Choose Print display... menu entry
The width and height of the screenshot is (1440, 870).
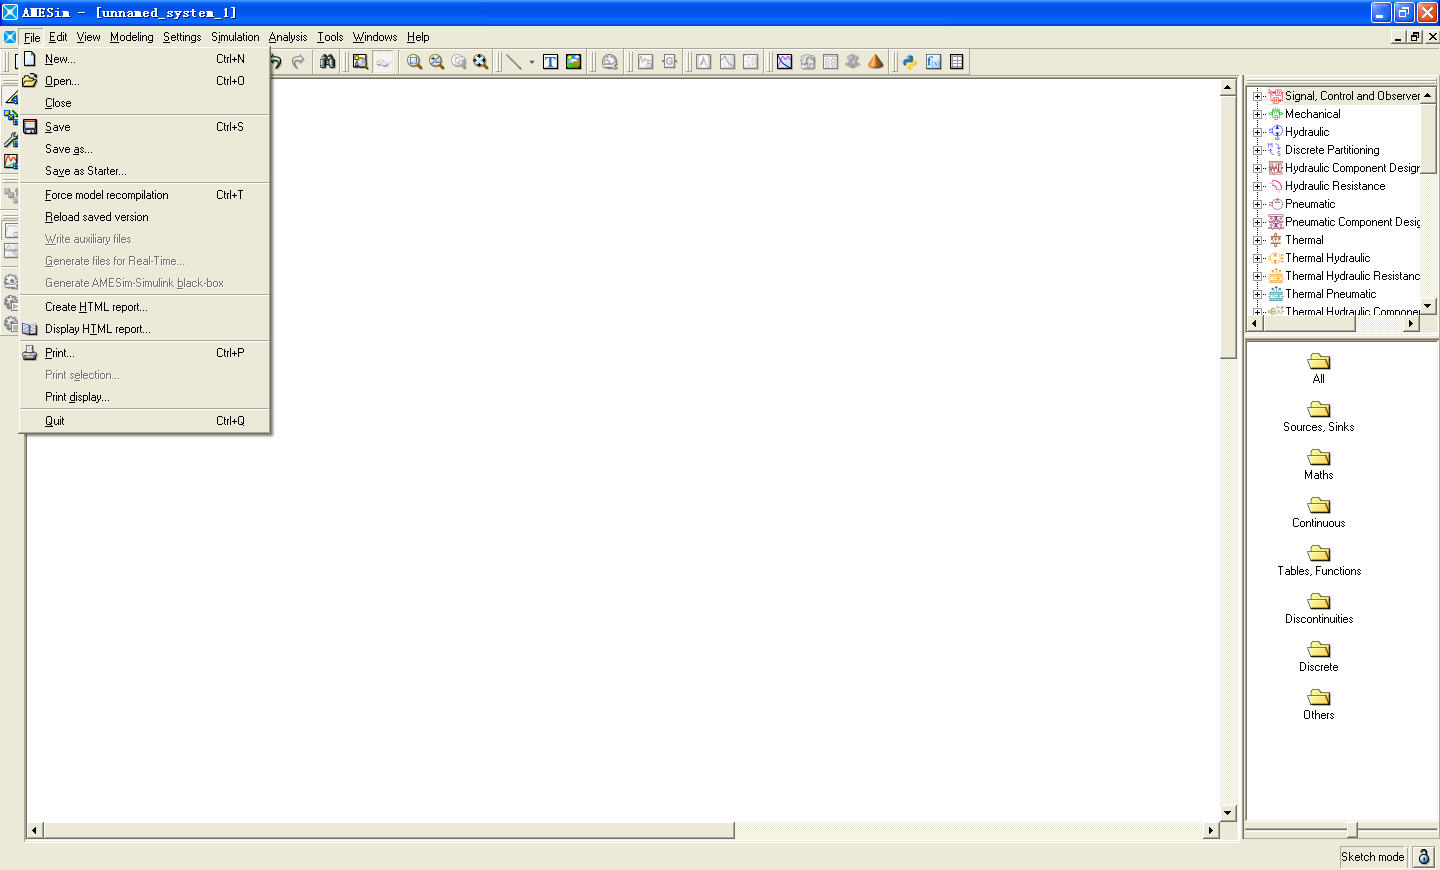pyautogui.click(x=145, y=397)
